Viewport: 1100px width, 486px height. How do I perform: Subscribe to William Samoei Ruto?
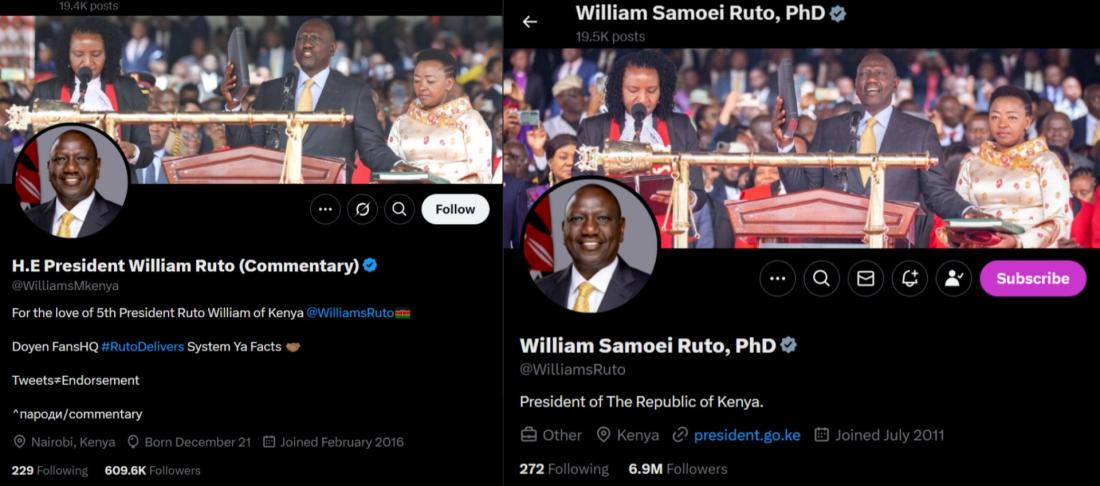(x=1033, y=278)
